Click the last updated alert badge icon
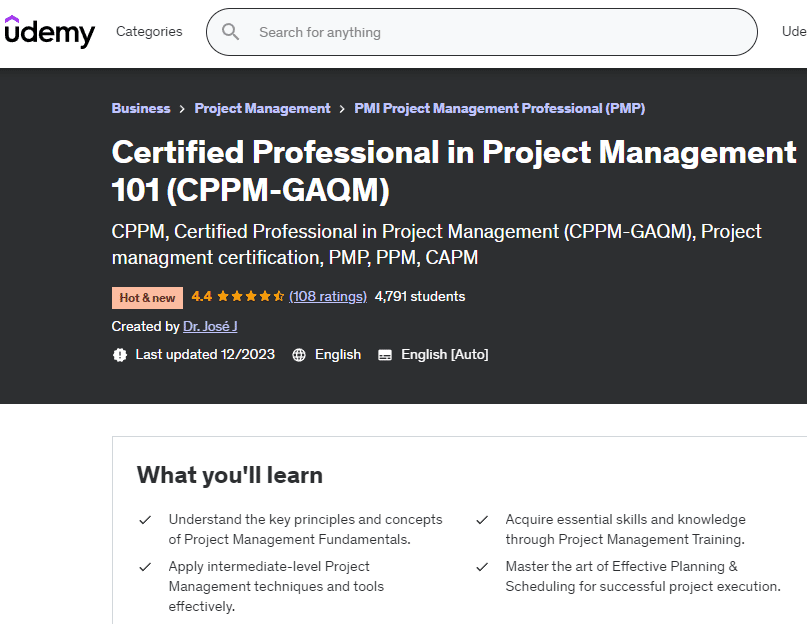 [x=120, y=354]
